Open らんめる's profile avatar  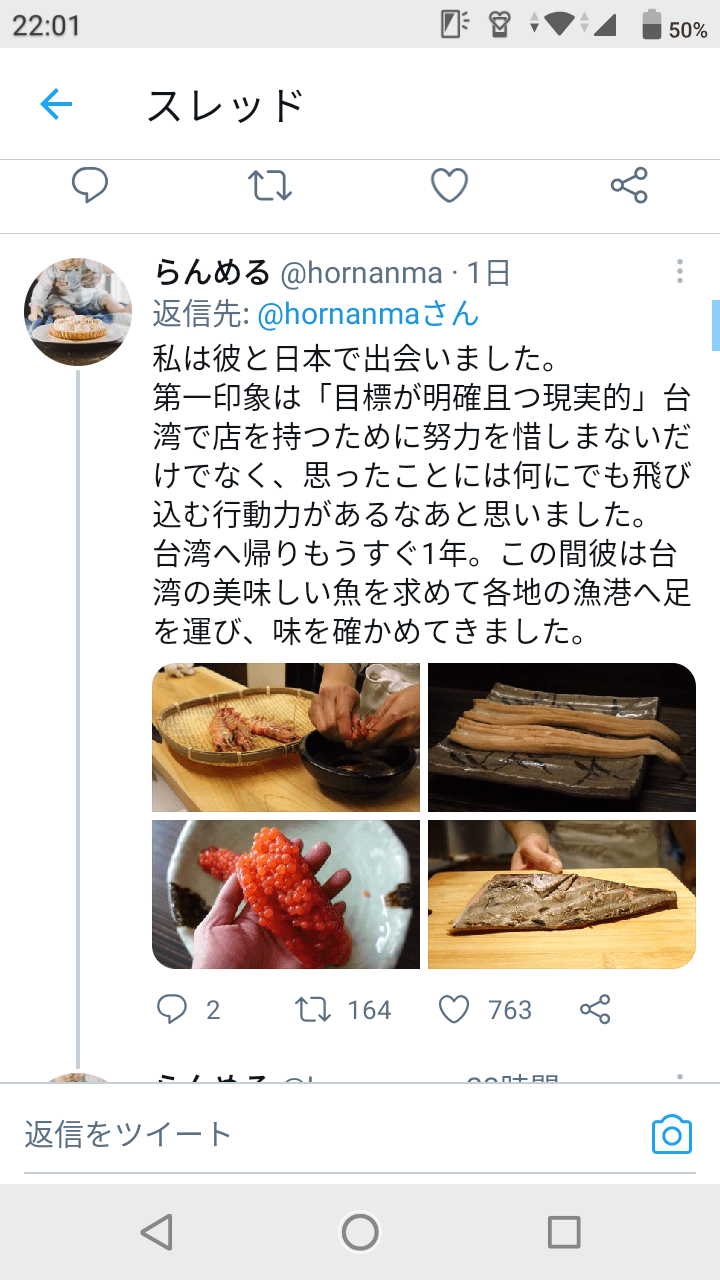pyautogui.click(x=78, y=312)
